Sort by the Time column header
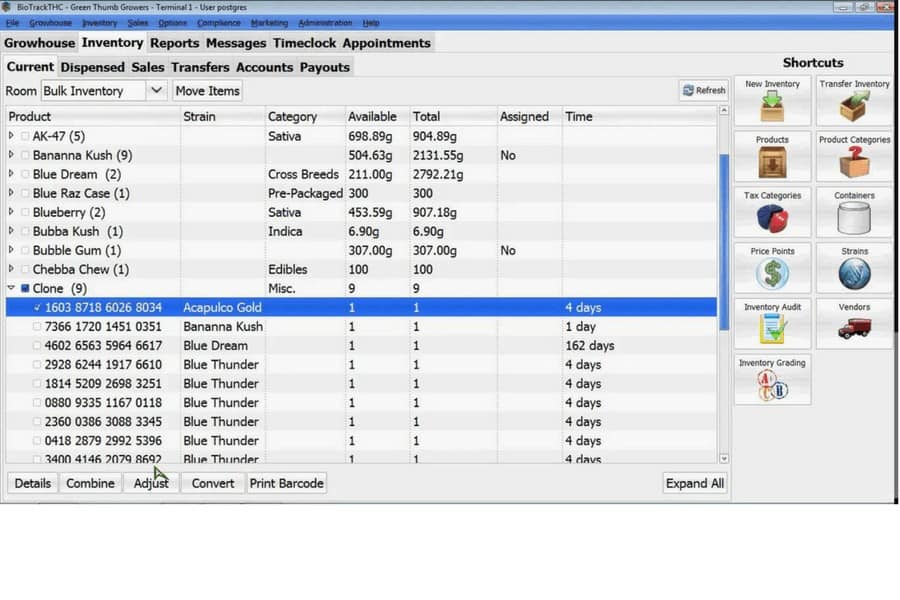This screenshot has width=900, height=600. coord(640,117)
